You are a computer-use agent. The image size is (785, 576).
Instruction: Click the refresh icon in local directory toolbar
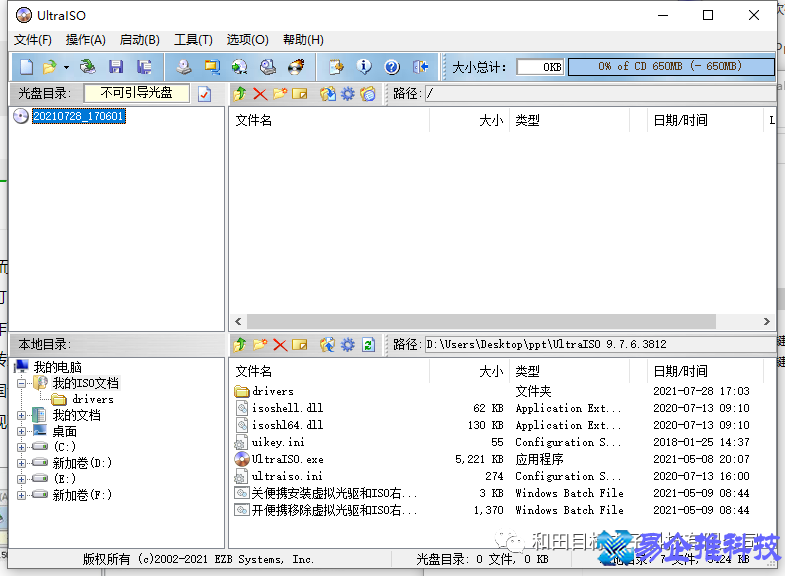tap(368, 345)
